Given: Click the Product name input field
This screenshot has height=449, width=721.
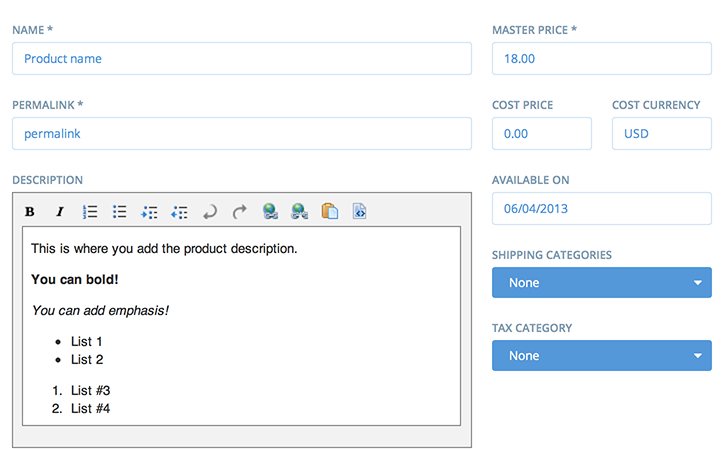Looking at the screenshot, I should tap(242, 58).
